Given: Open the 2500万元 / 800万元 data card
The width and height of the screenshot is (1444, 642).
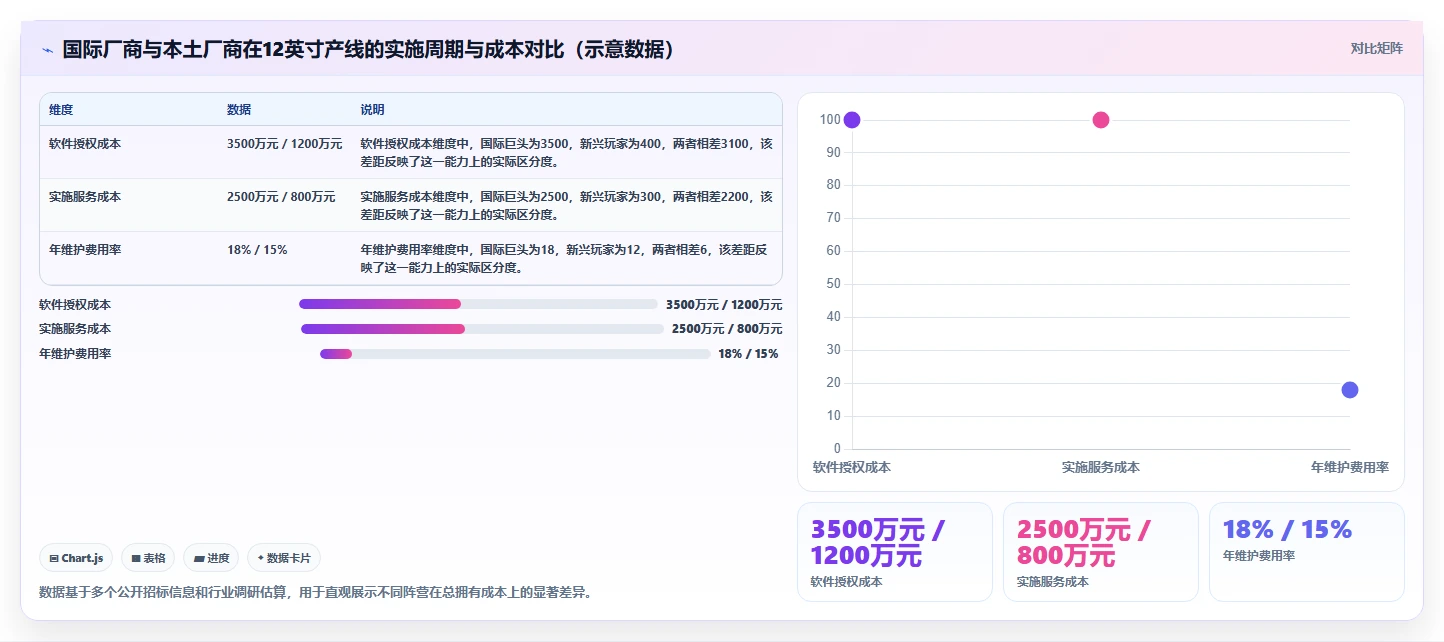Looking at the screenshot, I should 1101,552.
